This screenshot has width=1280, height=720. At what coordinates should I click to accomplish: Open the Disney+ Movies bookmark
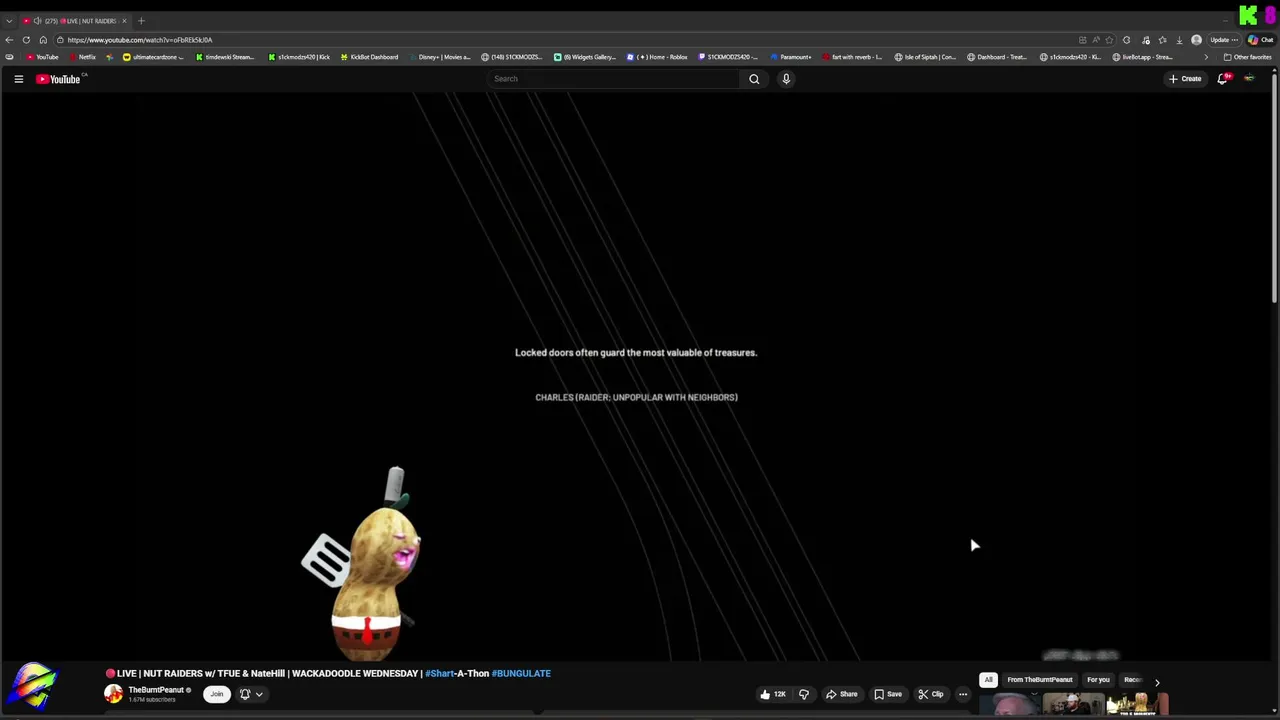tap(440, 57)
